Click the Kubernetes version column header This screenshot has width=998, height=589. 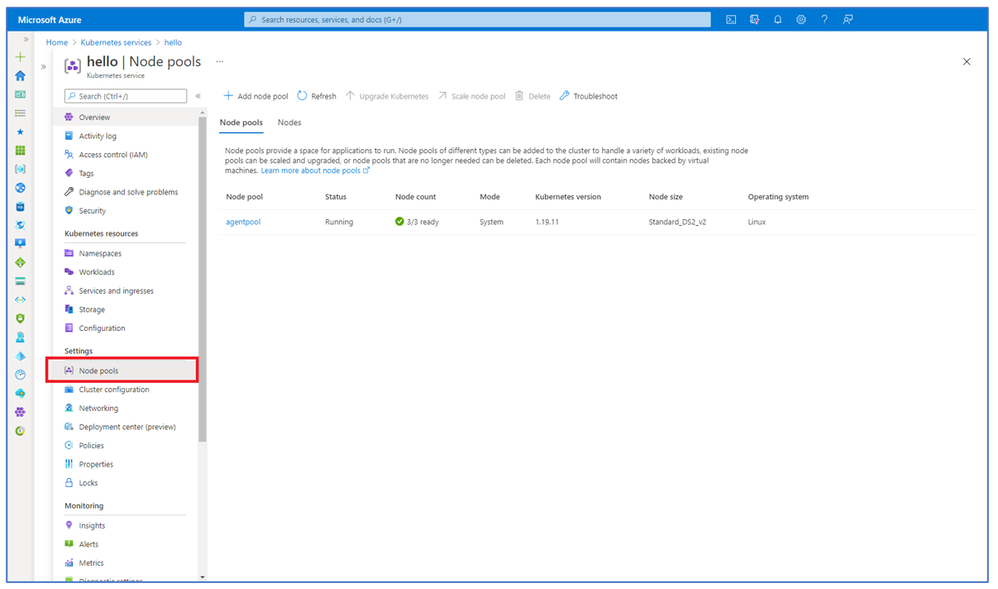click(x=568, y=197)
